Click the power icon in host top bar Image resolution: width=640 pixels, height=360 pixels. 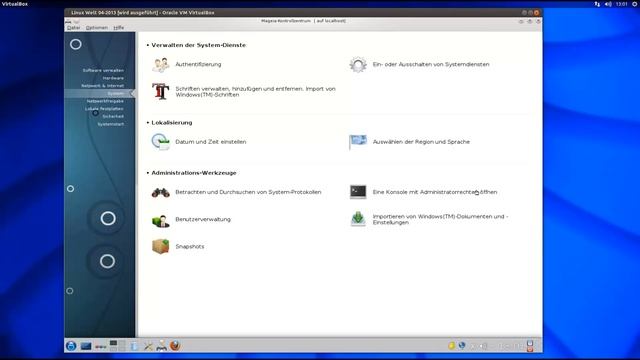tap(635, 4)
